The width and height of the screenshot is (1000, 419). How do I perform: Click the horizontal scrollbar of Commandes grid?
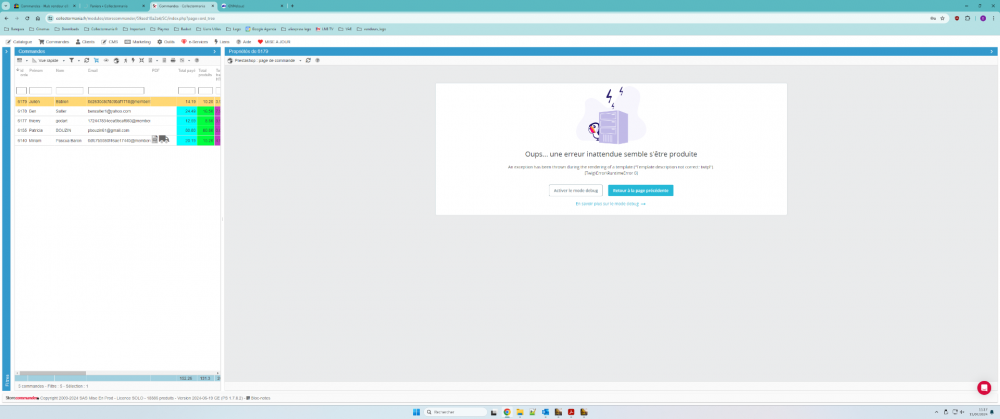click(52, 373)
